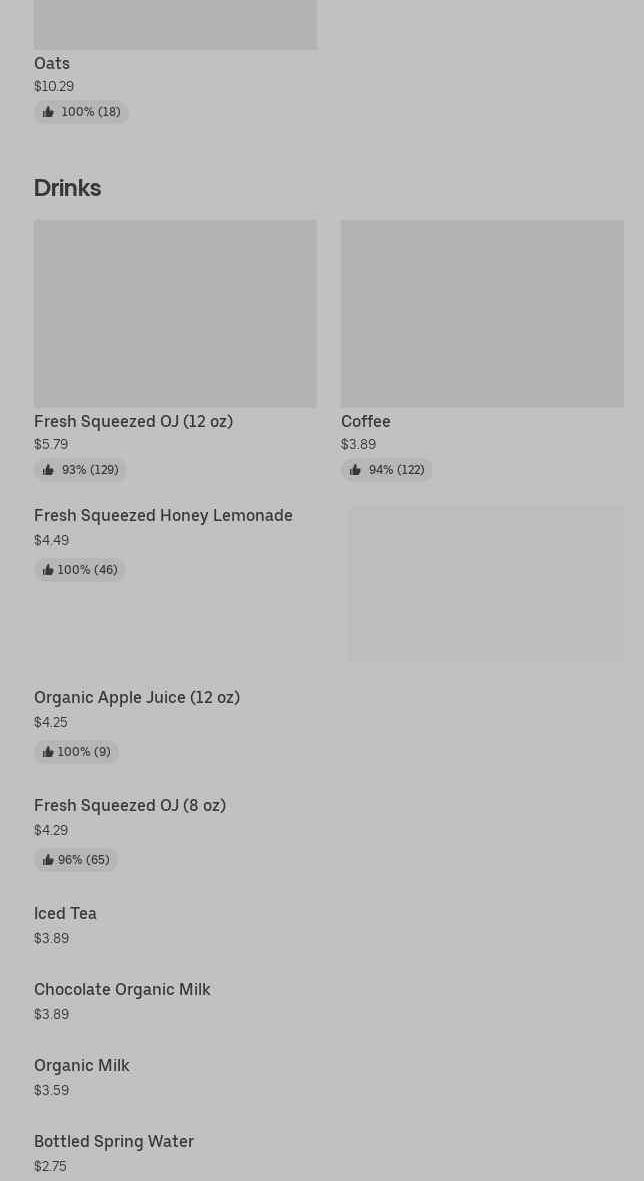Click thumbs-up icon for Organic Apple Juice
The image size is (644, 1181).
coord(48,752)
